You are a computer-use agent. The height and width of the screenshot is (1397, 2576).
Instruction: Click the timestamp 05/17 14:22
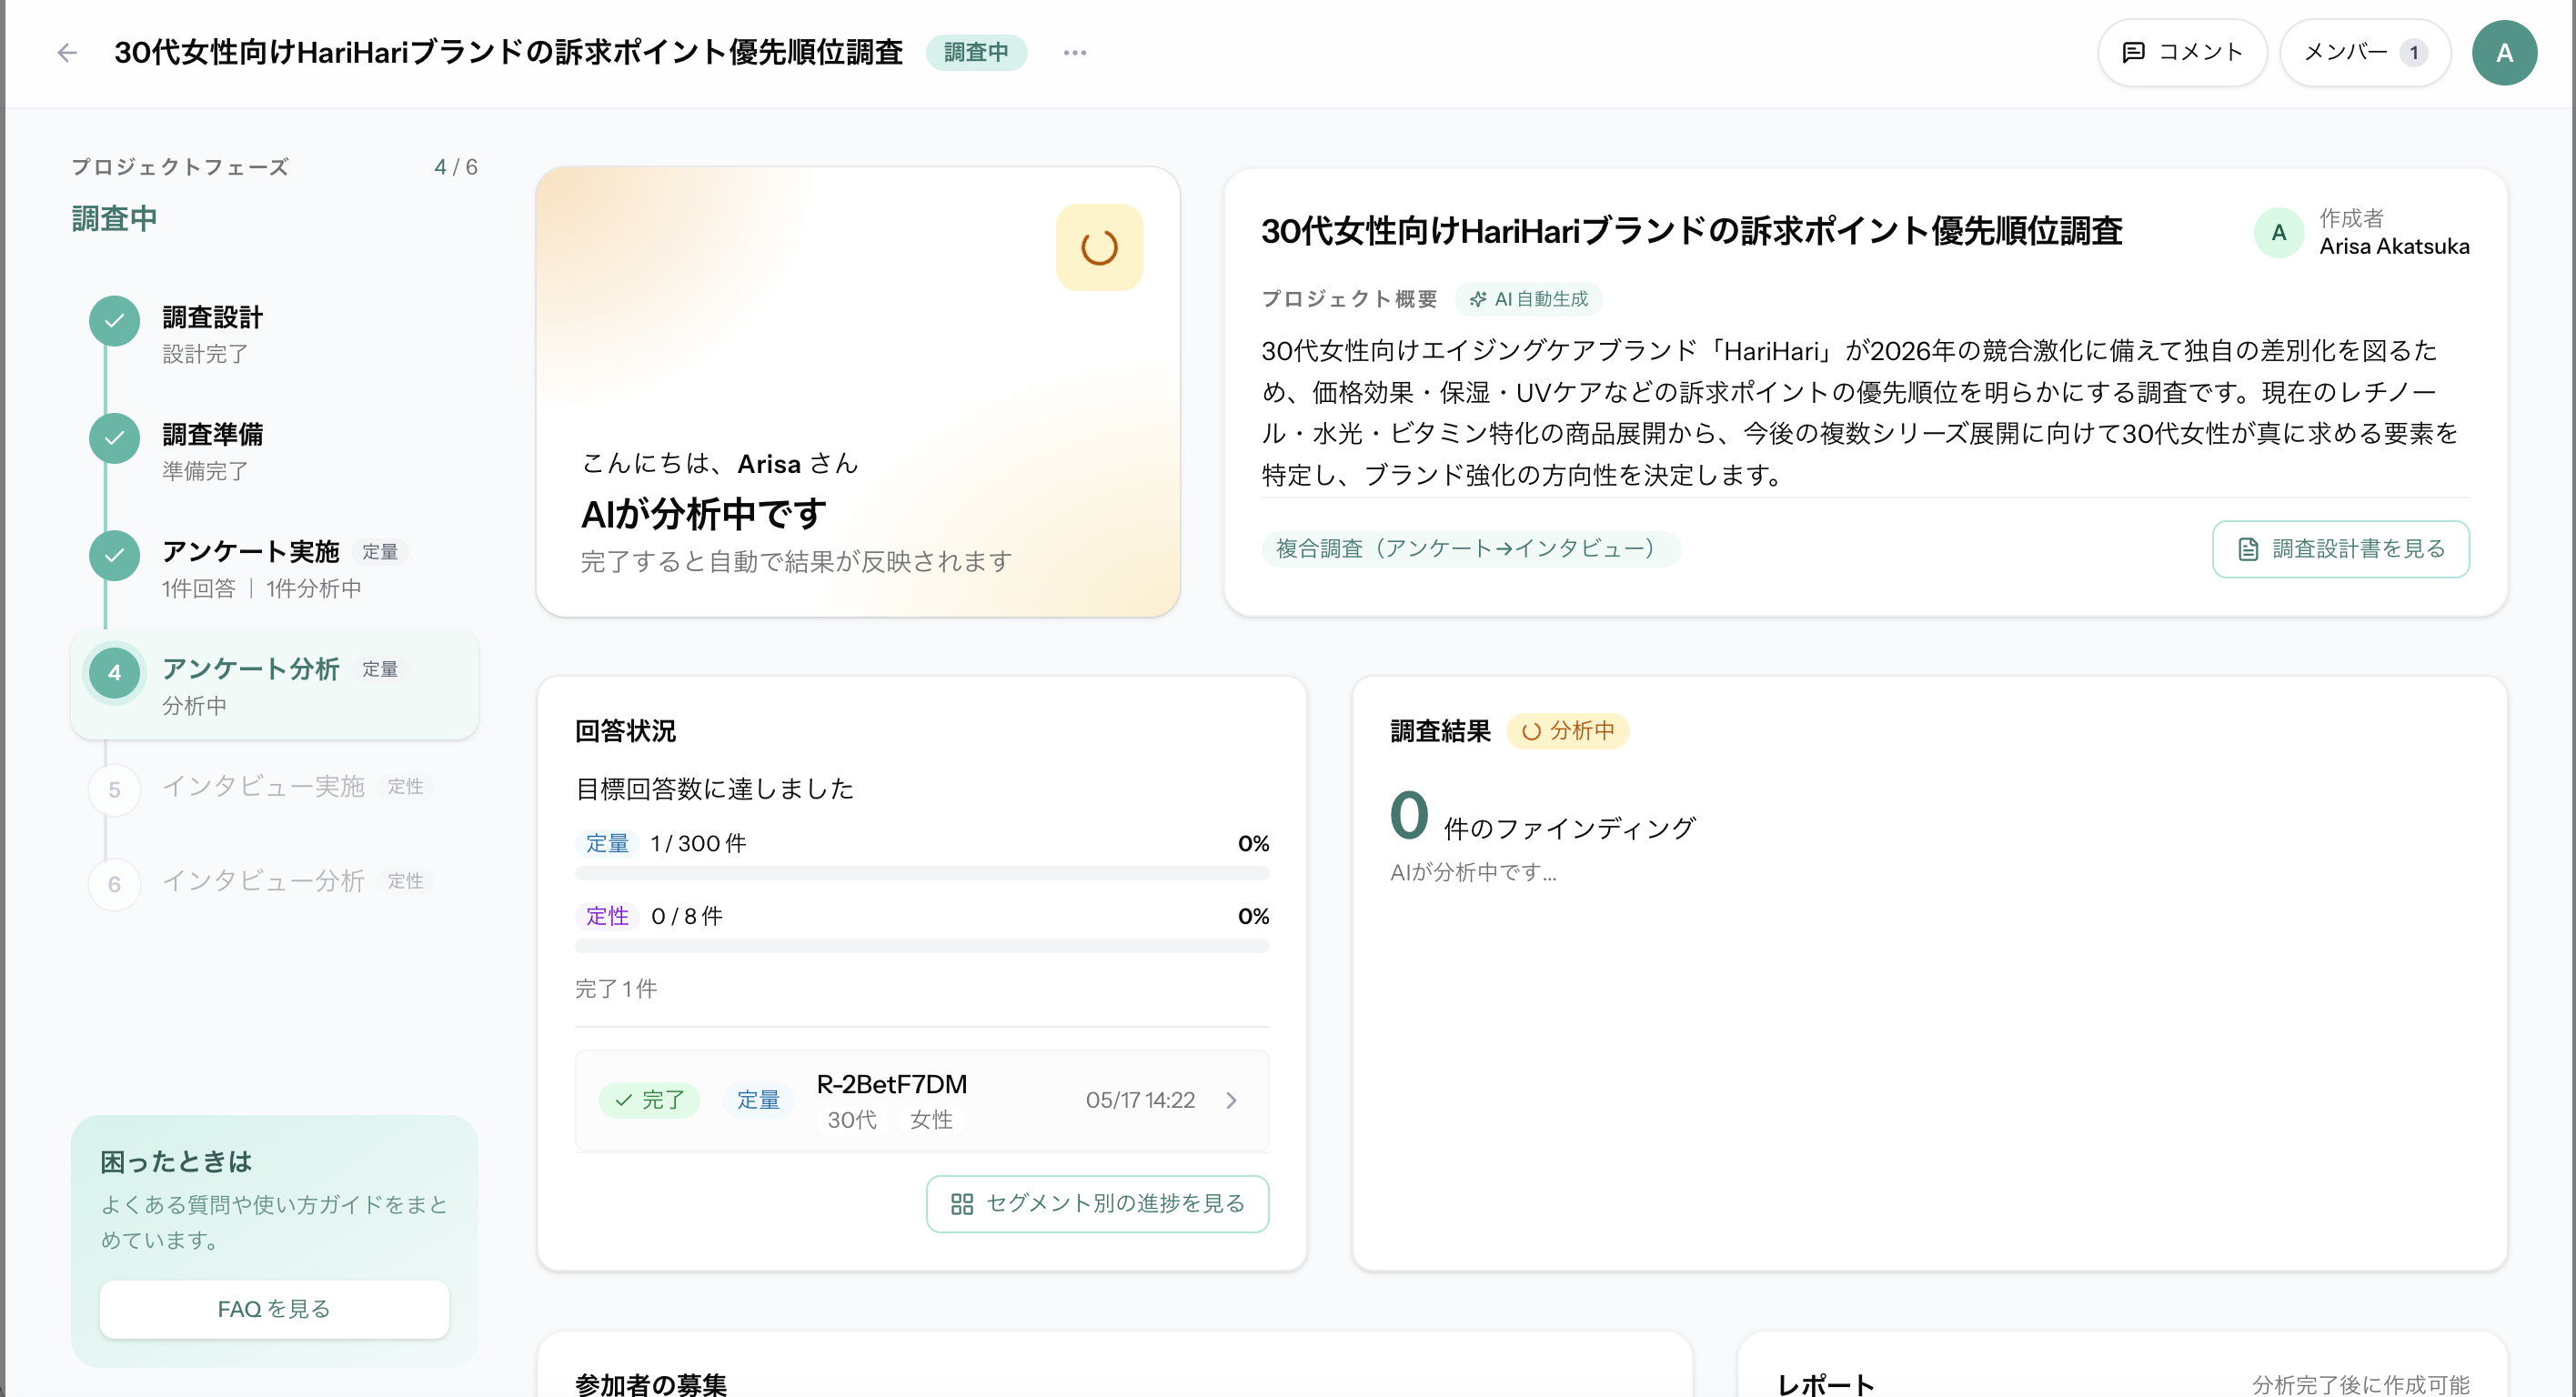pyautogui.click(x=1140, y=1100)
